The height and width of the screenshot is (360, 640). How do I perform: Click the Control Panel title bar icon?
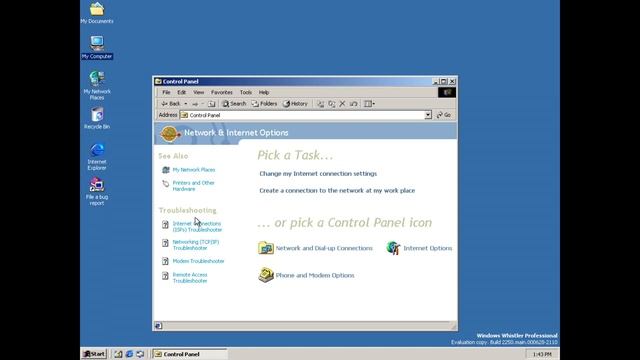(x=158, y=82)
